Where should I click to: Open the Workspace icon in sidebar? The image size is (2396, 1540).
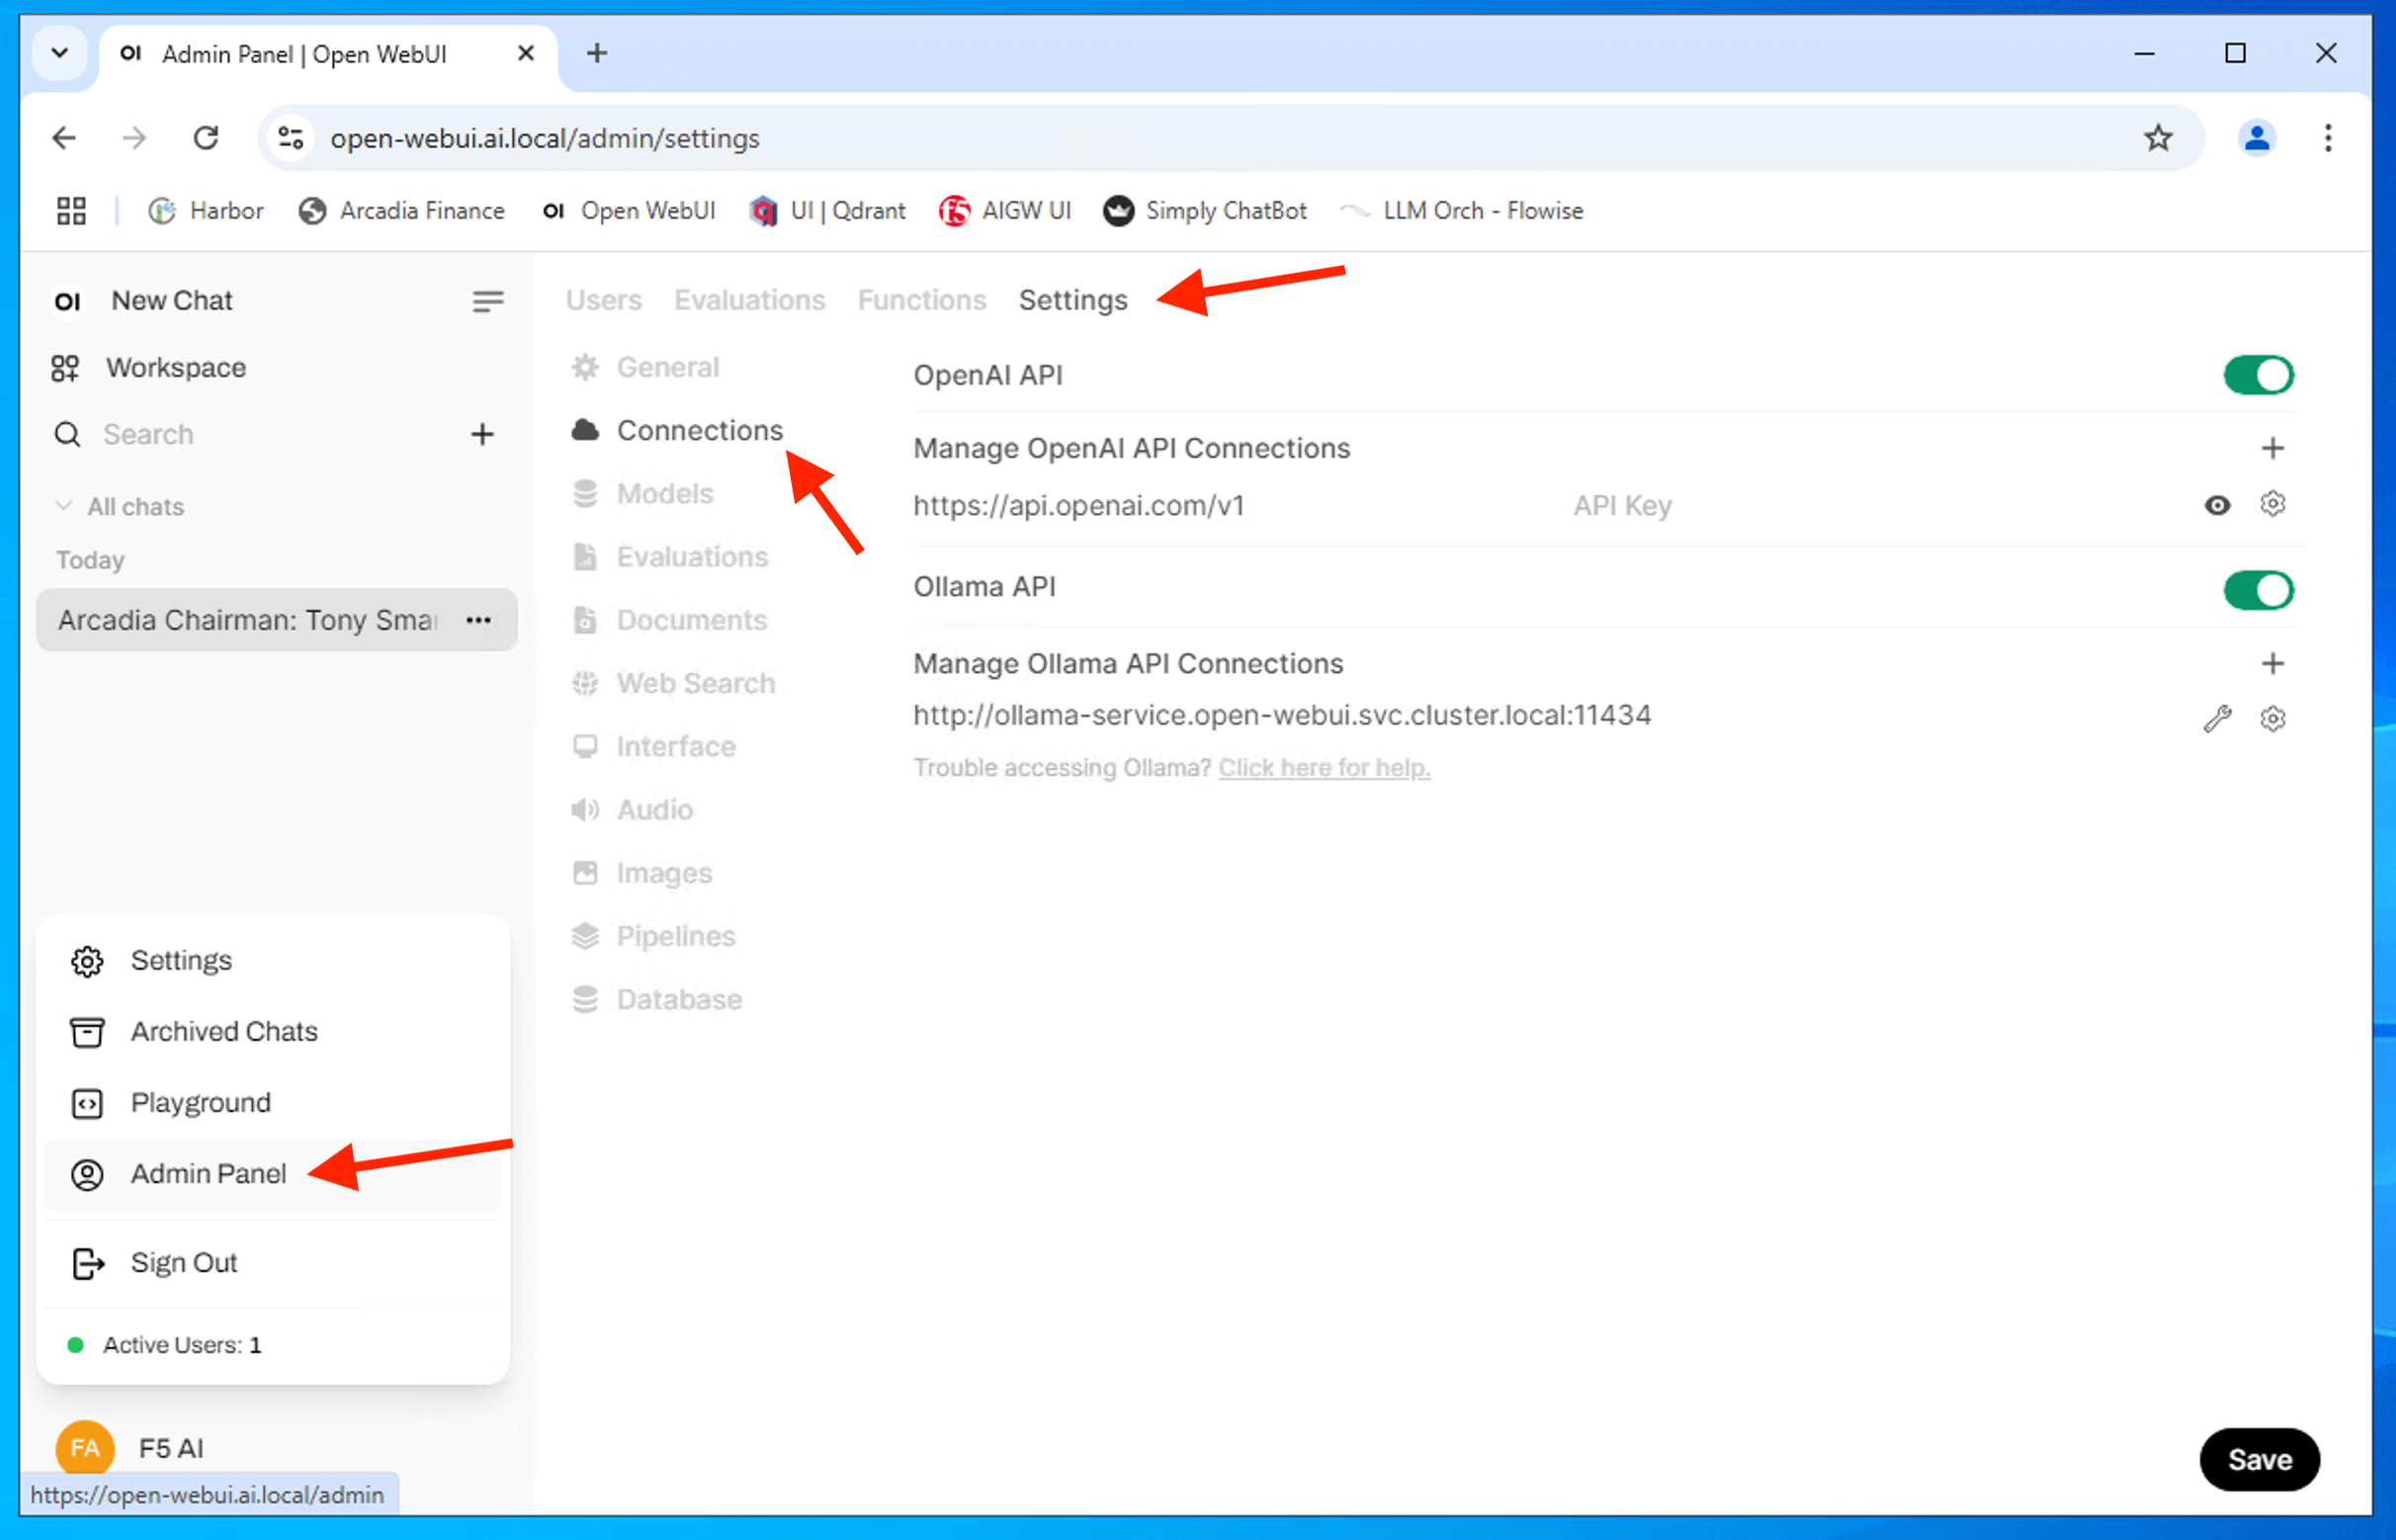(66, 368)
